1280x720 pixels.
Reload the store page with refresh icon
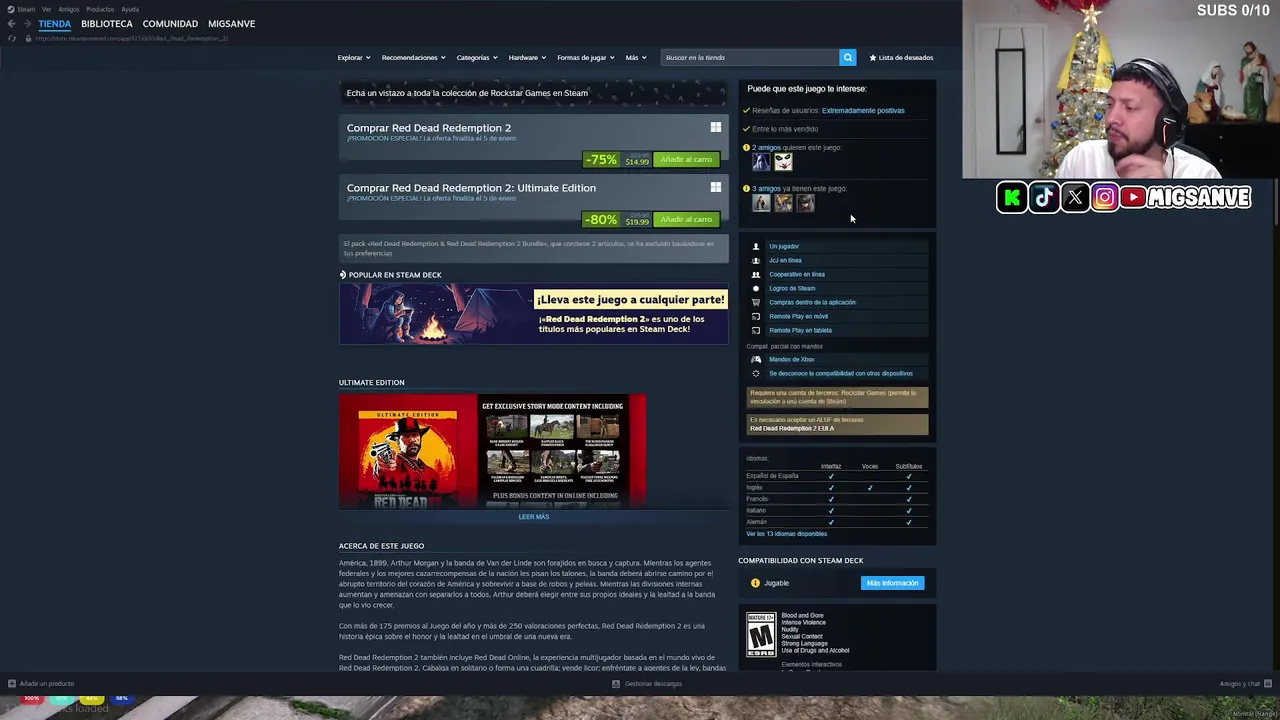(11, 38)
